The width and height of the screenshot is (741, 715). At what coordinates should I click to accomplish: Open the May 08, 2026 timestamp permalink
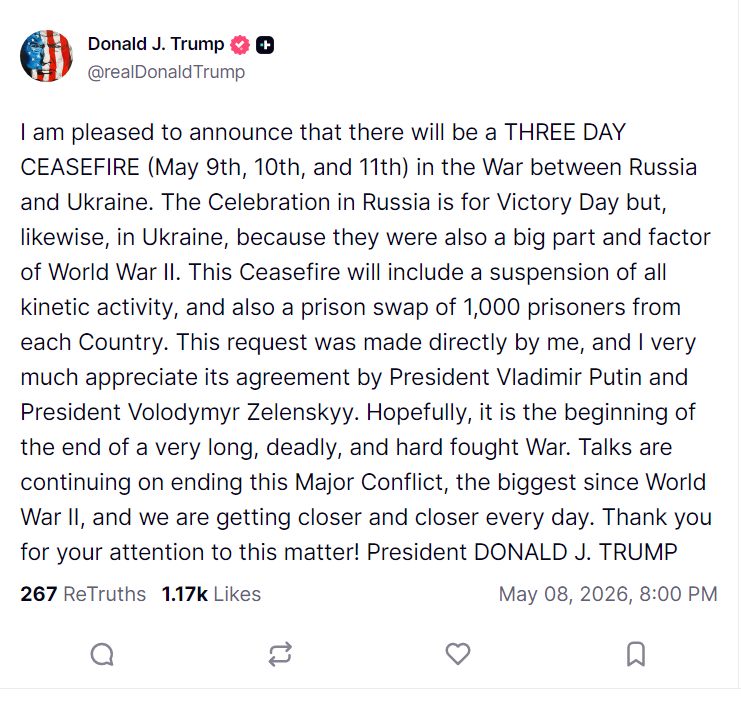coord(608,594)
